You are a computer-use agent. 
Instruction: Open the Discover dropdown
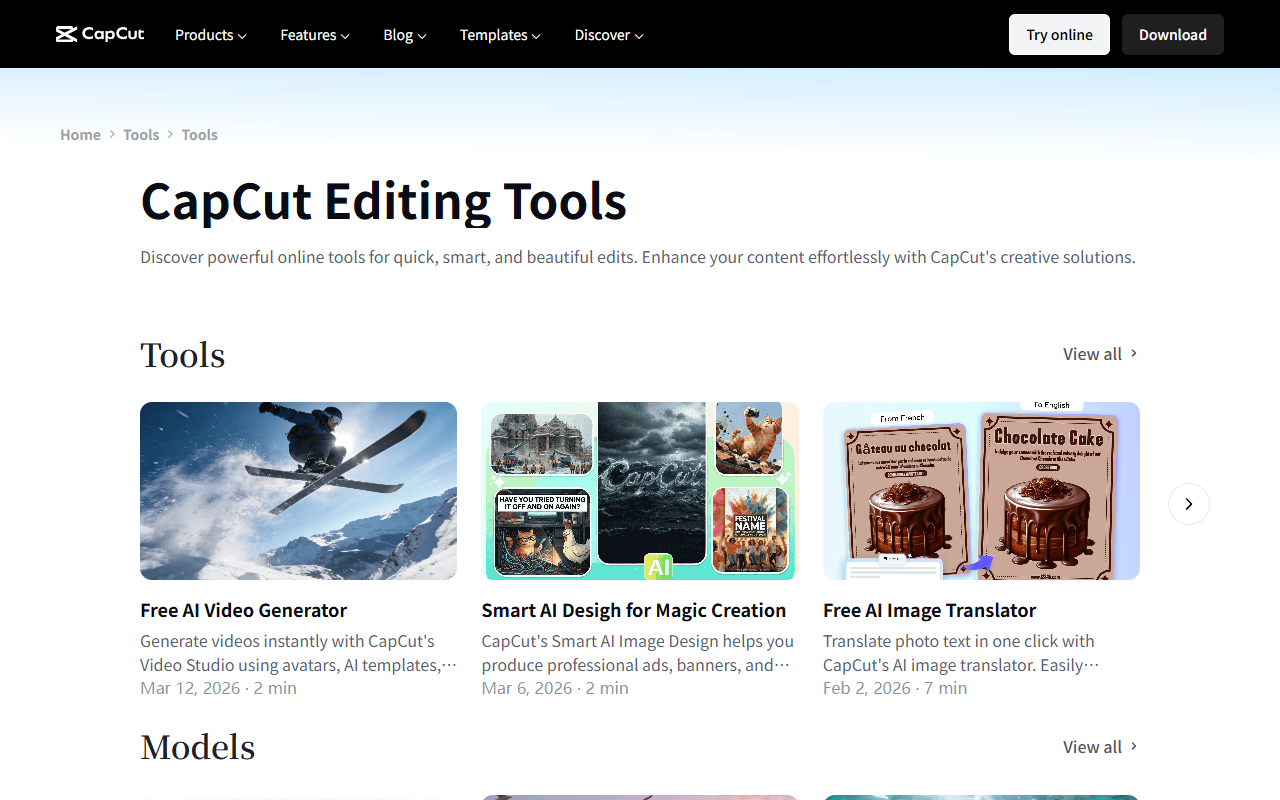(609, 35)
